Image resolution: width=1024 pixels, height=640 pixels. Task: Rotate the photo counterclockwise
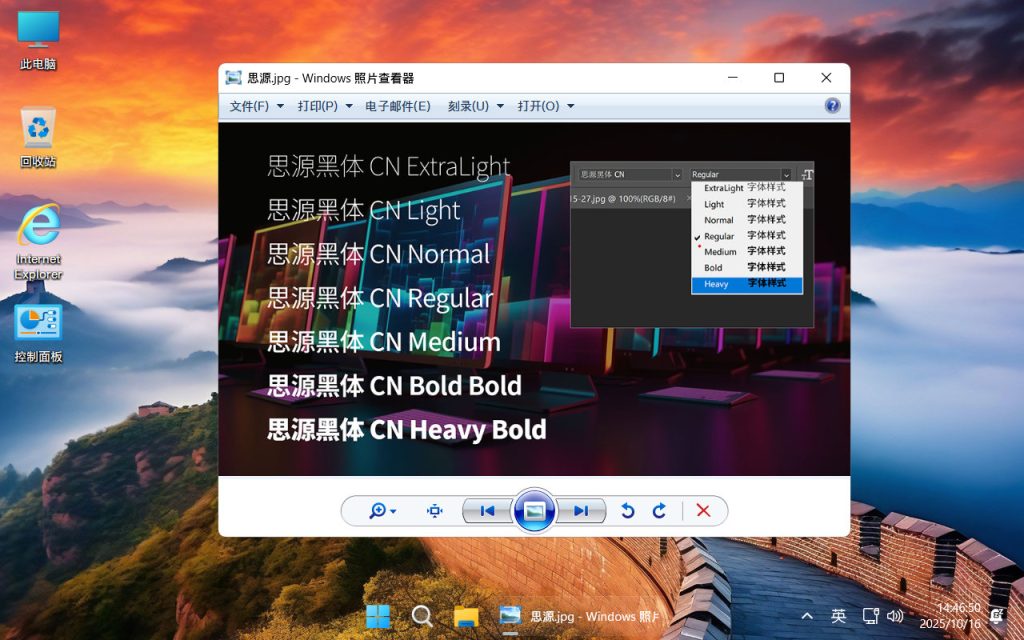point(628,510)
